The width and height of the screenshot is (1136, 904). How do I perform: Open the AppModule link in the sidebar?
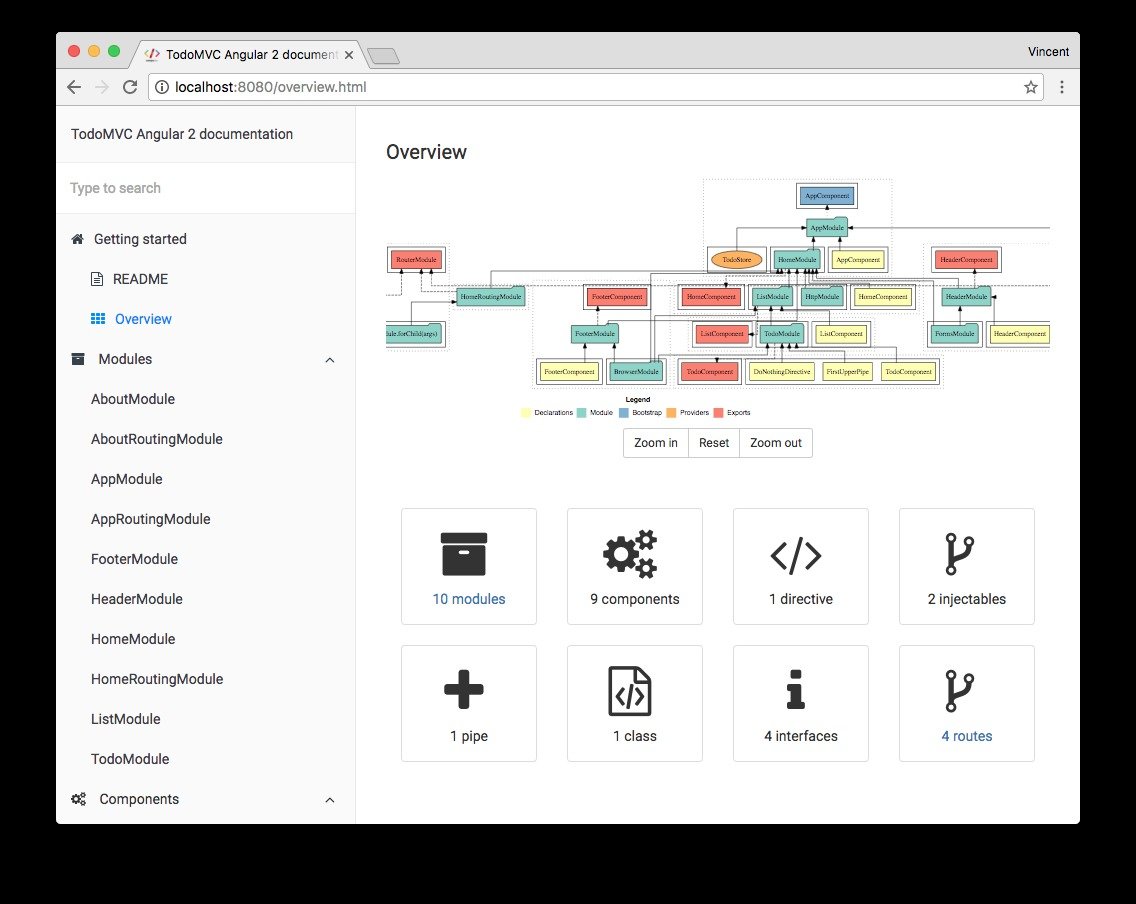tap(127, 479)
